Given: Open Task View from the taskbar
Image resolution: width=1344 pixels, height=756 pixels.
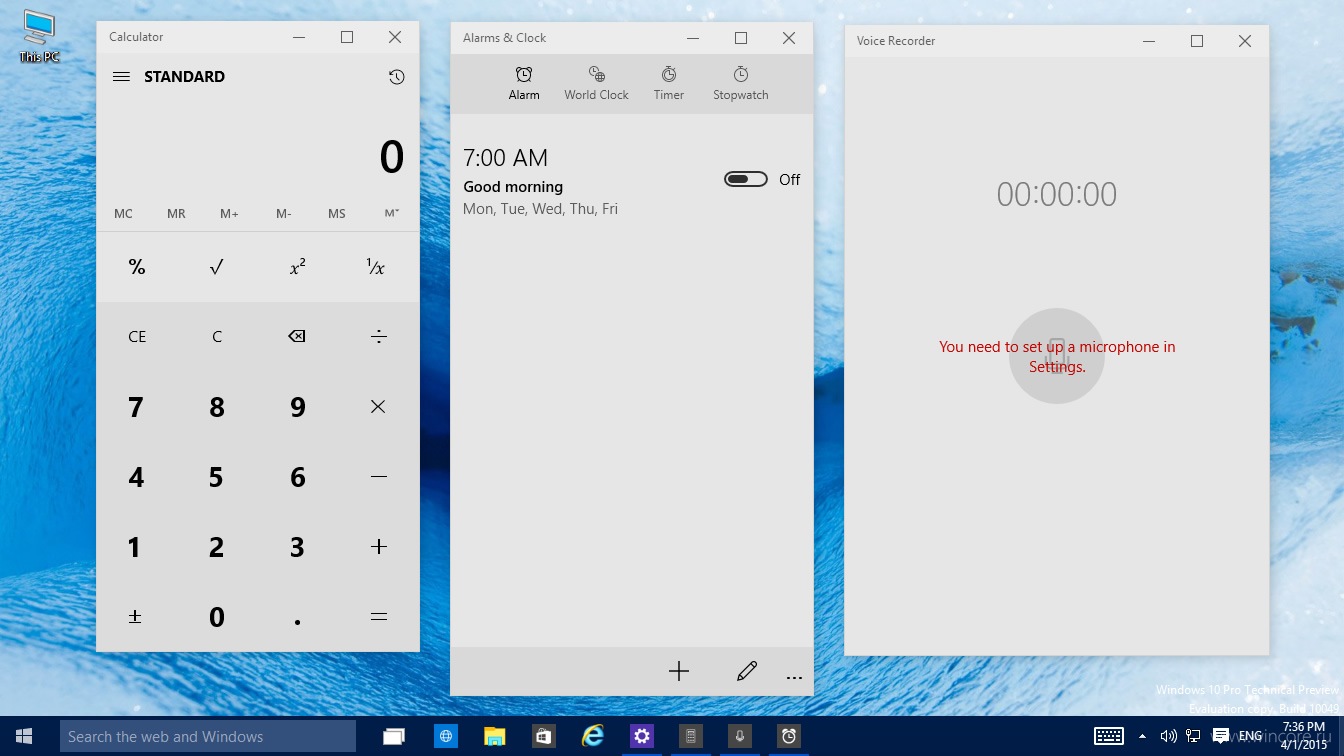Looking at the screenshot, I should pos(394,737).
